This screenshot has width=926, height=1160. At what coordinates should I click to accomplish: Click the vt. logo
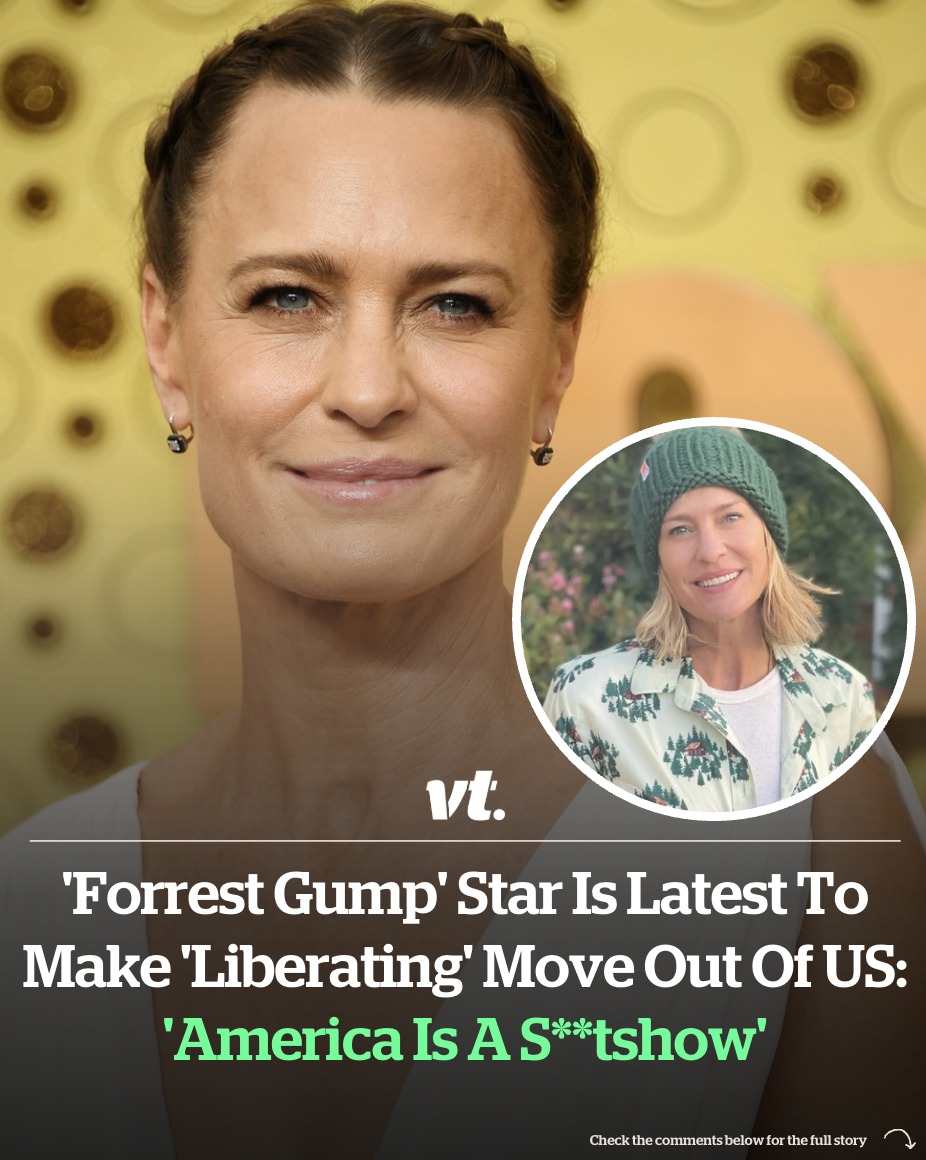tap(465, 795)
